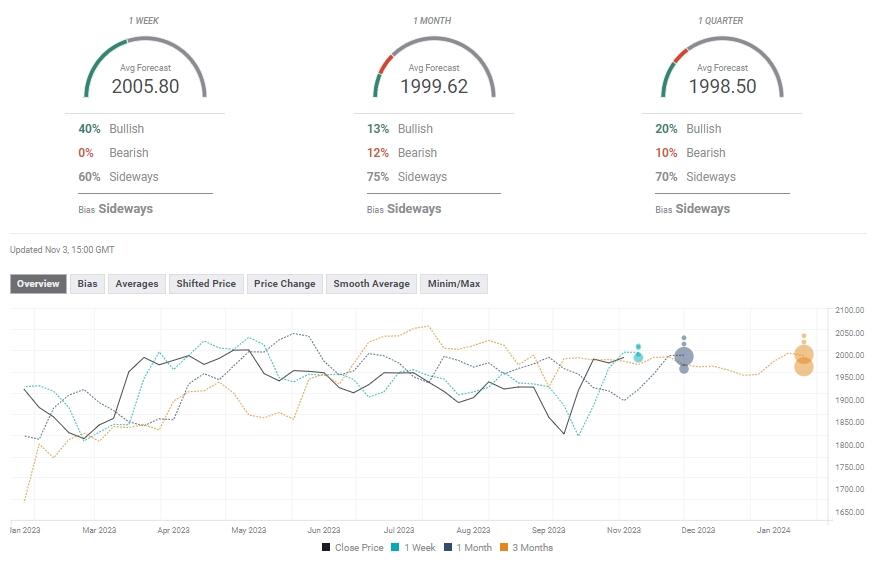The height and width of the screenshot is (565, 881).
Task: Click the teal 1 Week forecast bubble
Action: pyautogui.click(x=638, y=355)
